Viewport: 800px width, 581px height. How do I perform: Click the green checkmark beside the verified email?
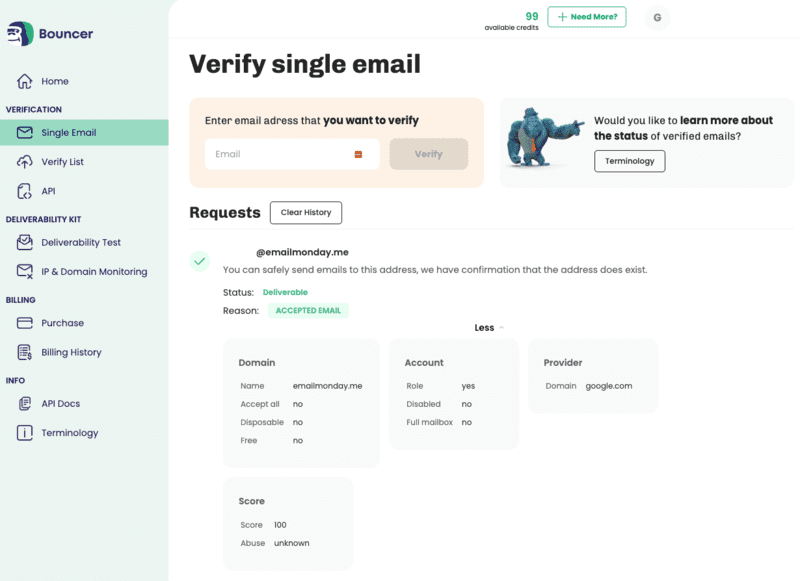200,261
